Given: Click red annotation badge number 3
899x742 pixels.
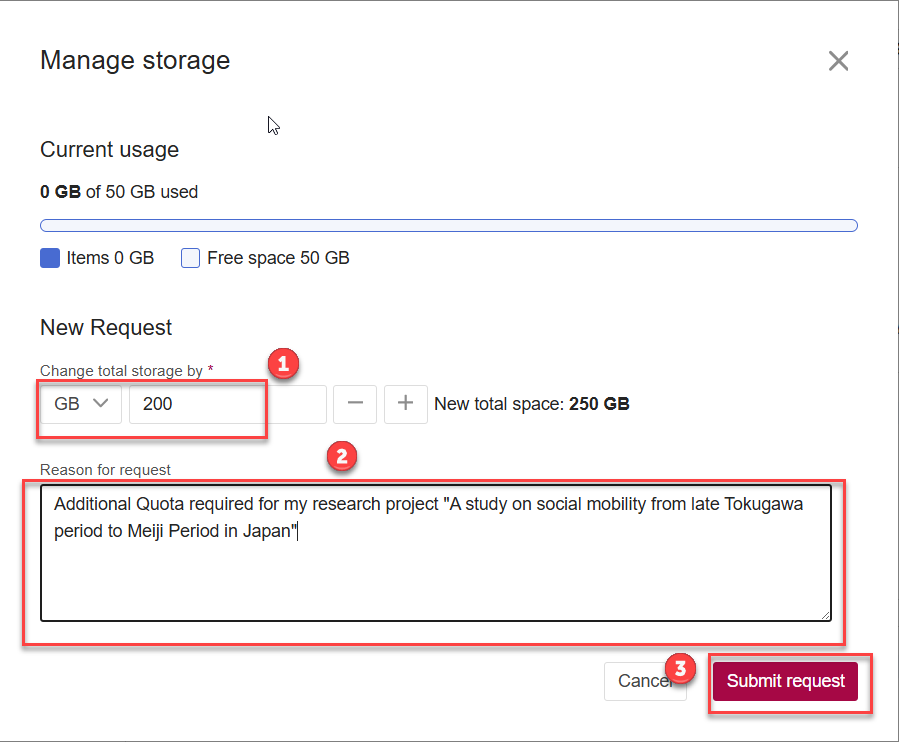Looking at the screenshot, I should pos(680,669).
